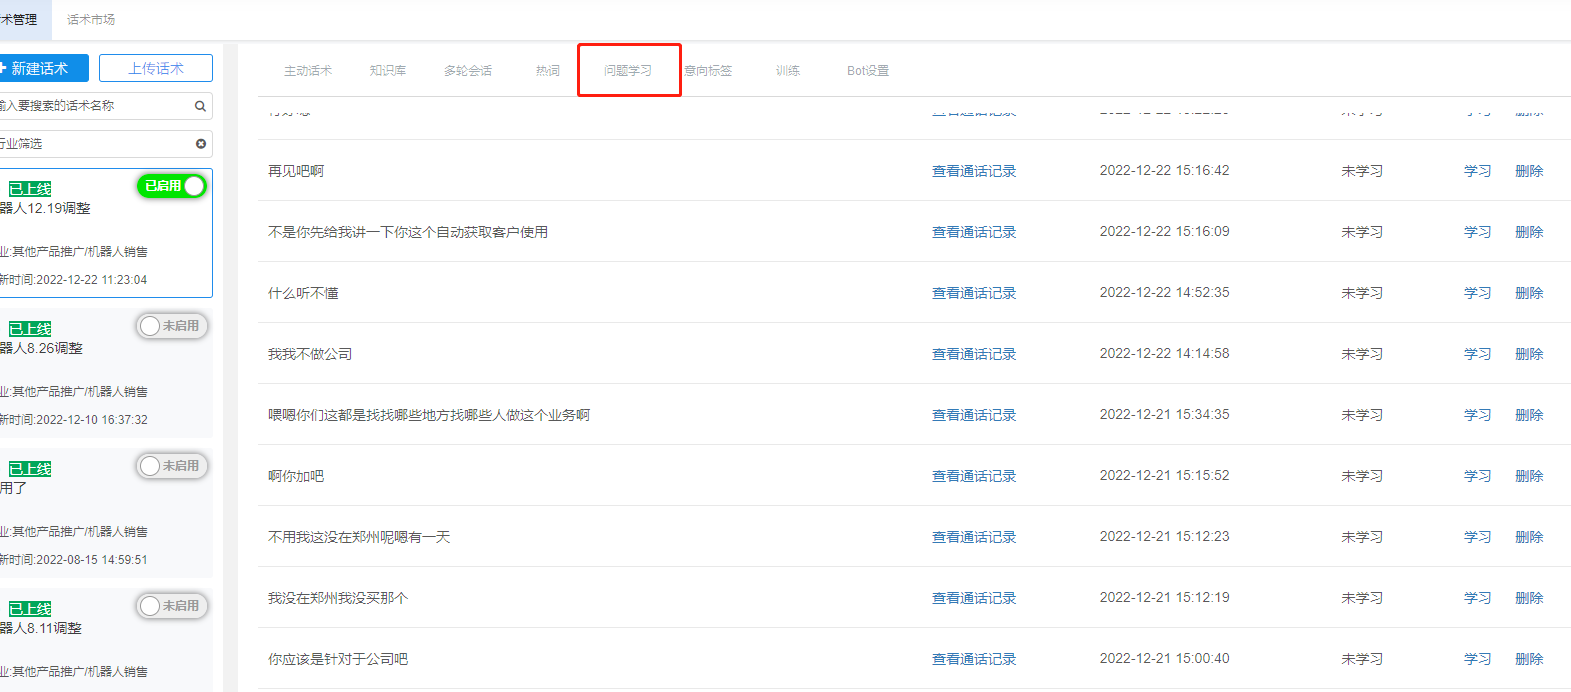This screenshot has height=692, width=1571.
Task: View call record for 我我不做公司
Action: 974,354
